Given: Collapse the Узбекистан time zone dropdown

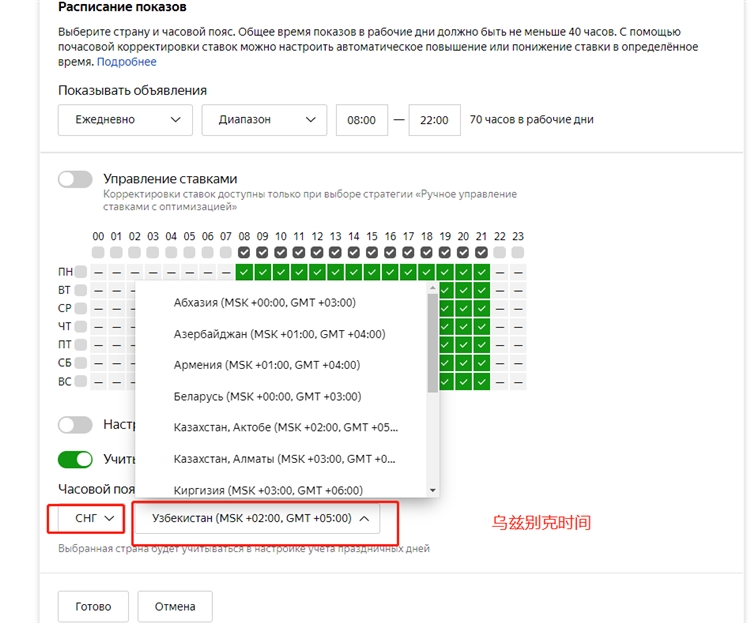Looking at the screenshot, I should click(264, 518).
